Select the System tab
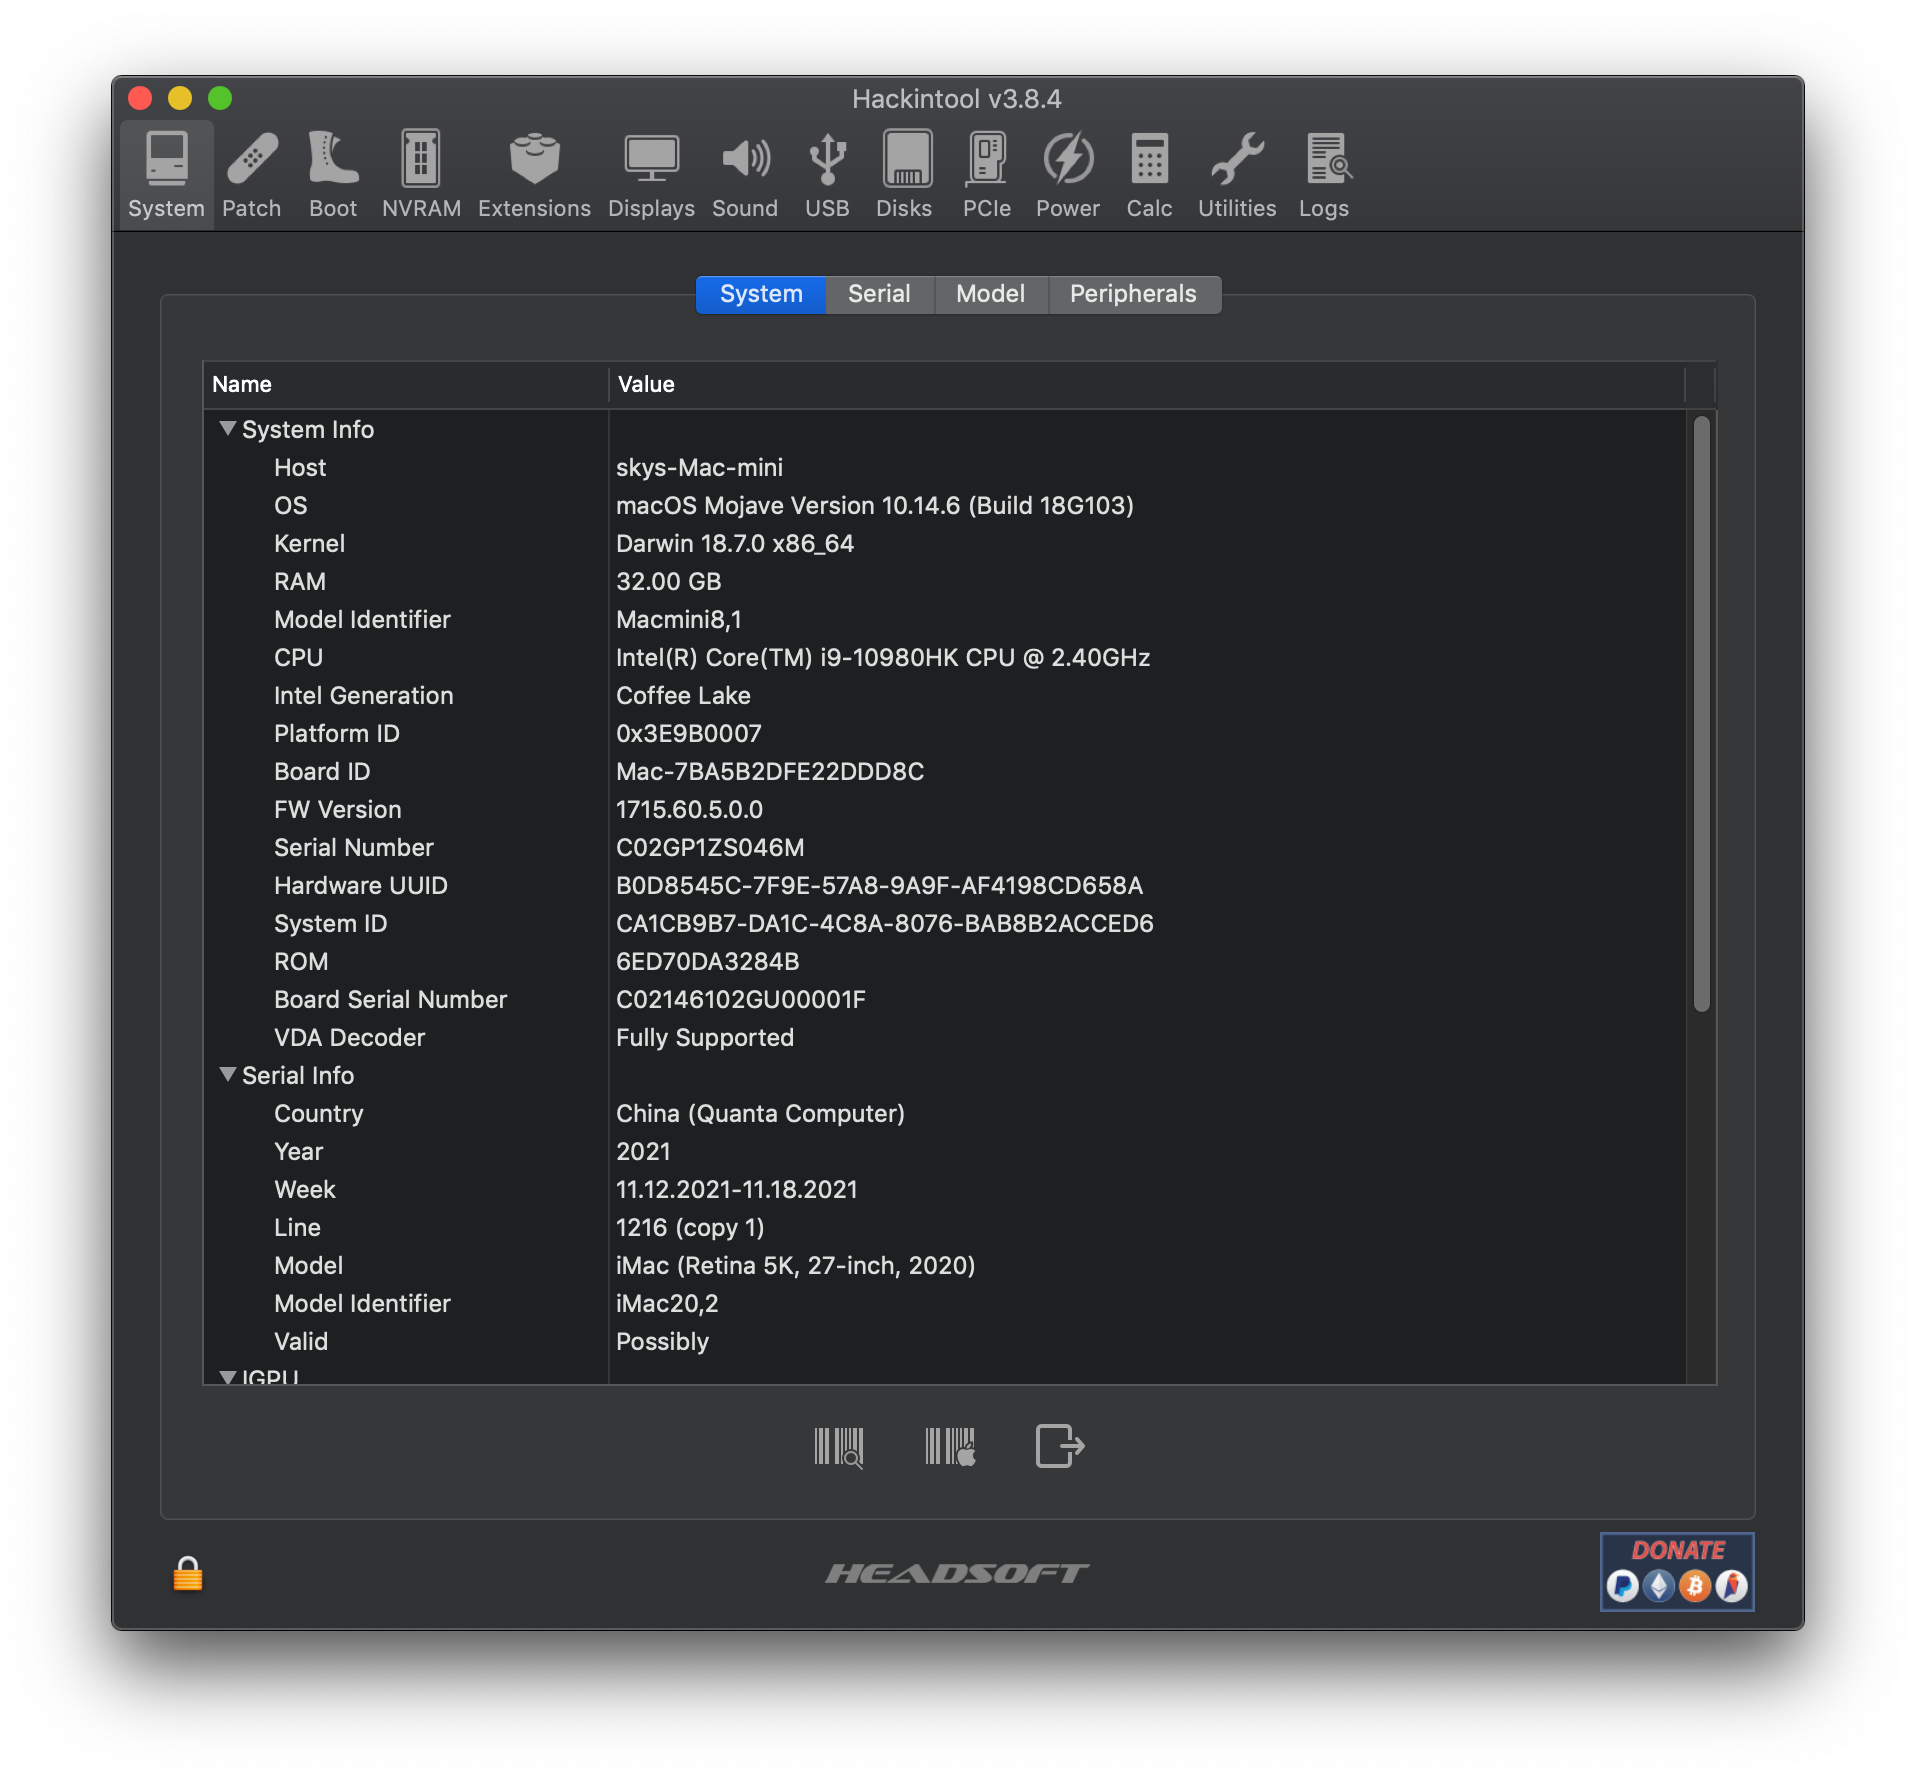Image resolution: width=1916 pixels, height=1778 pixels. pyautogui.click(x=761, y=294)
